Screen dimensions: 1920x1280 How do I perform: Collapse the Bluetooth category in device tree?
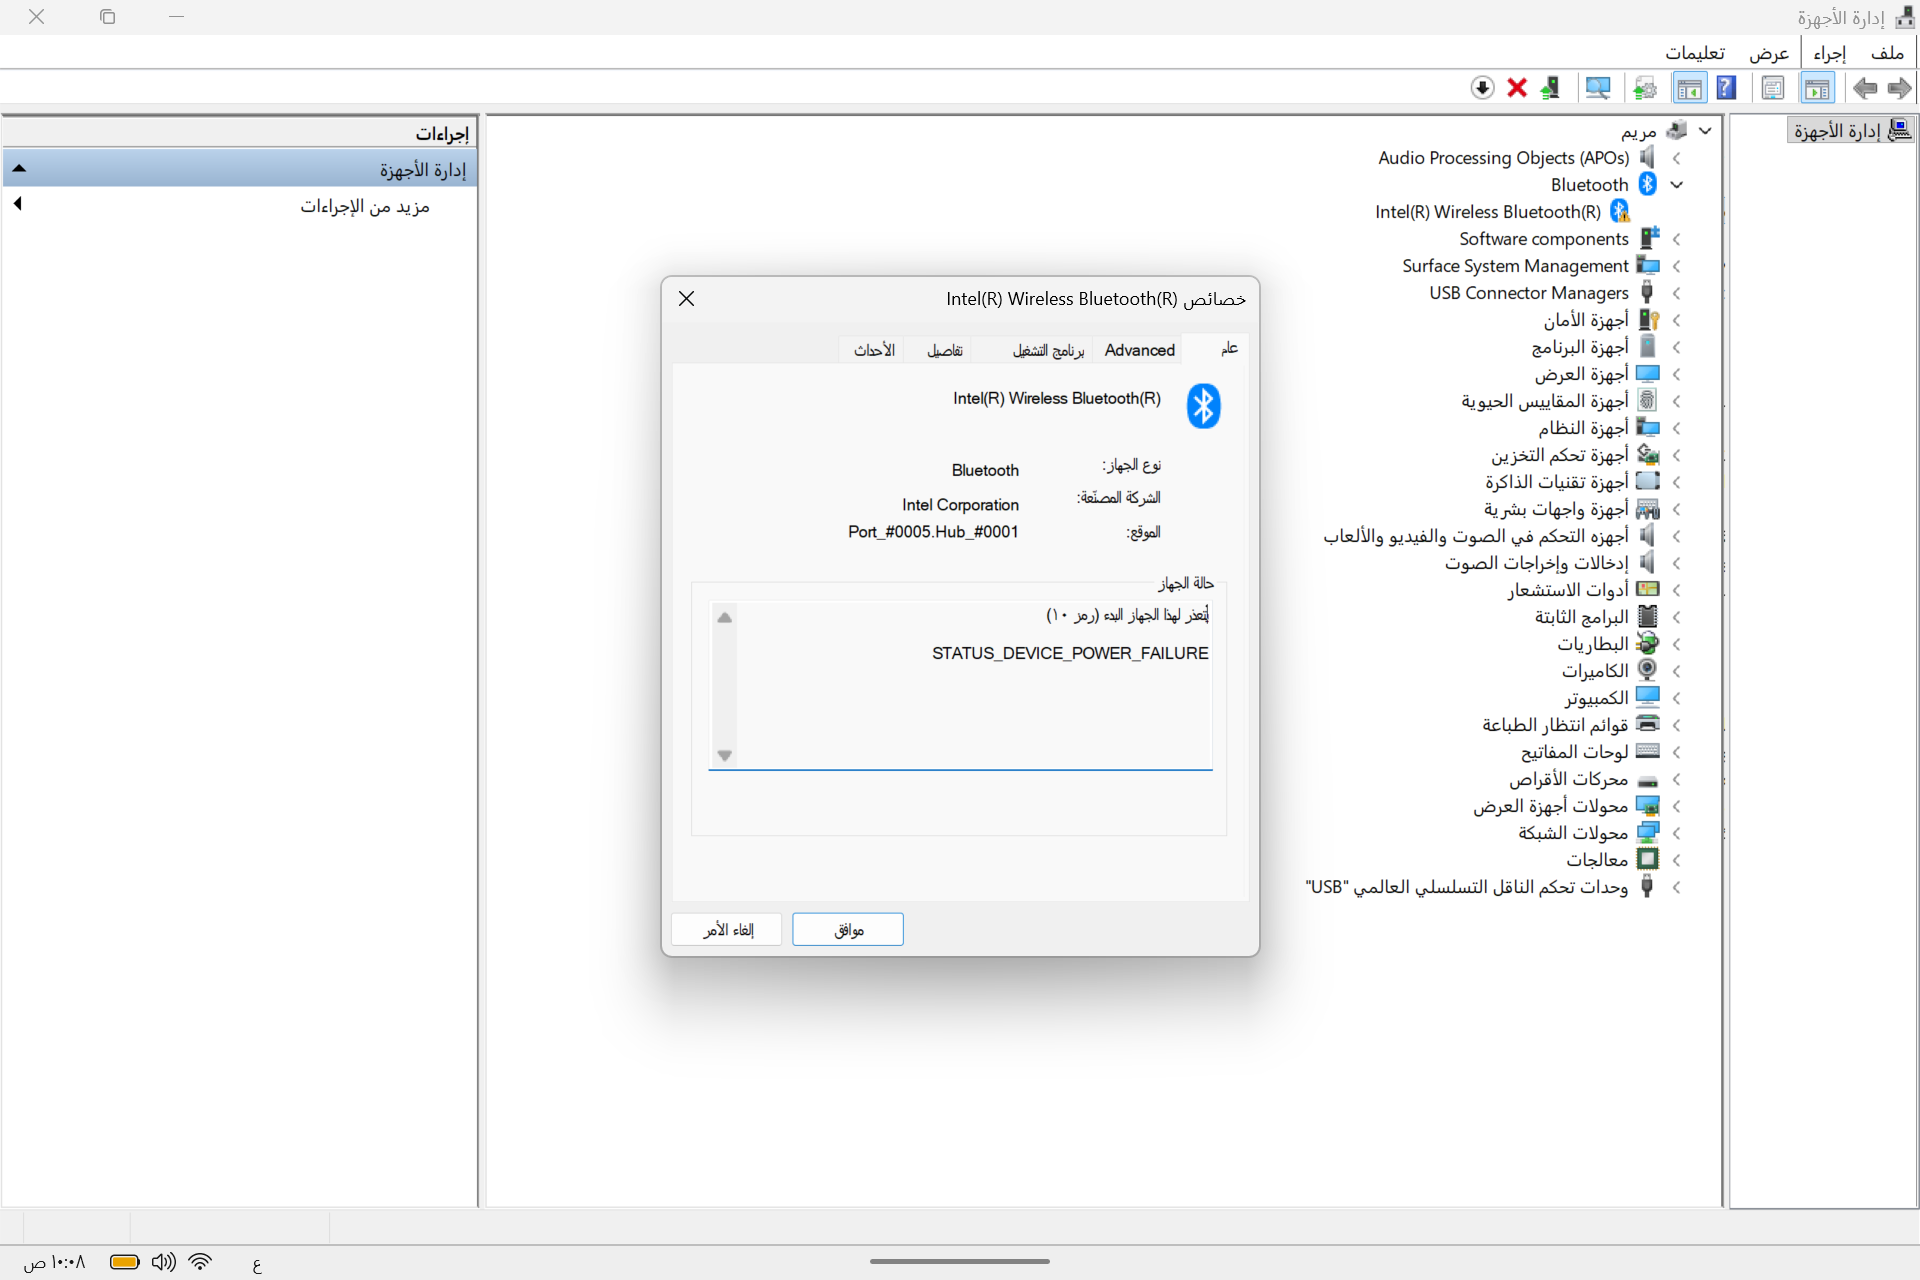tap(1677, 184)
